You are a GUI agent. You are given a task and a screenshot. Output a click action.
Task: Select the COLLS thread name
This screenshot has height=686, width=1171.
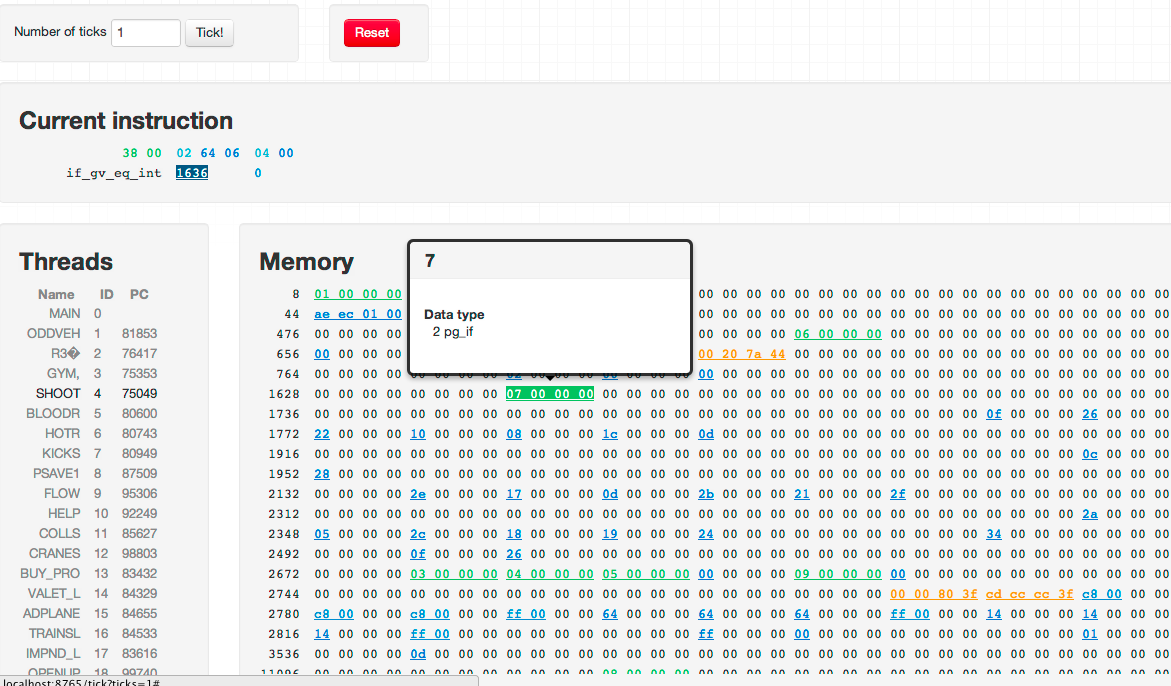click(x=60, y=534)
